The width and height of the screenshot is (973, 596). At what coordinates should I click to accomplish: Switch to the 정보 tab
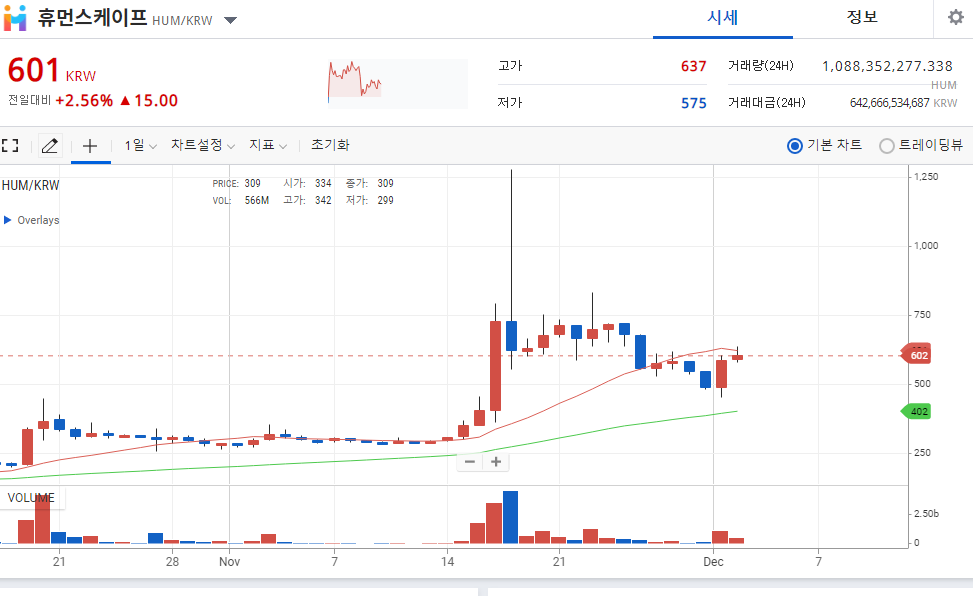point(862,18)
